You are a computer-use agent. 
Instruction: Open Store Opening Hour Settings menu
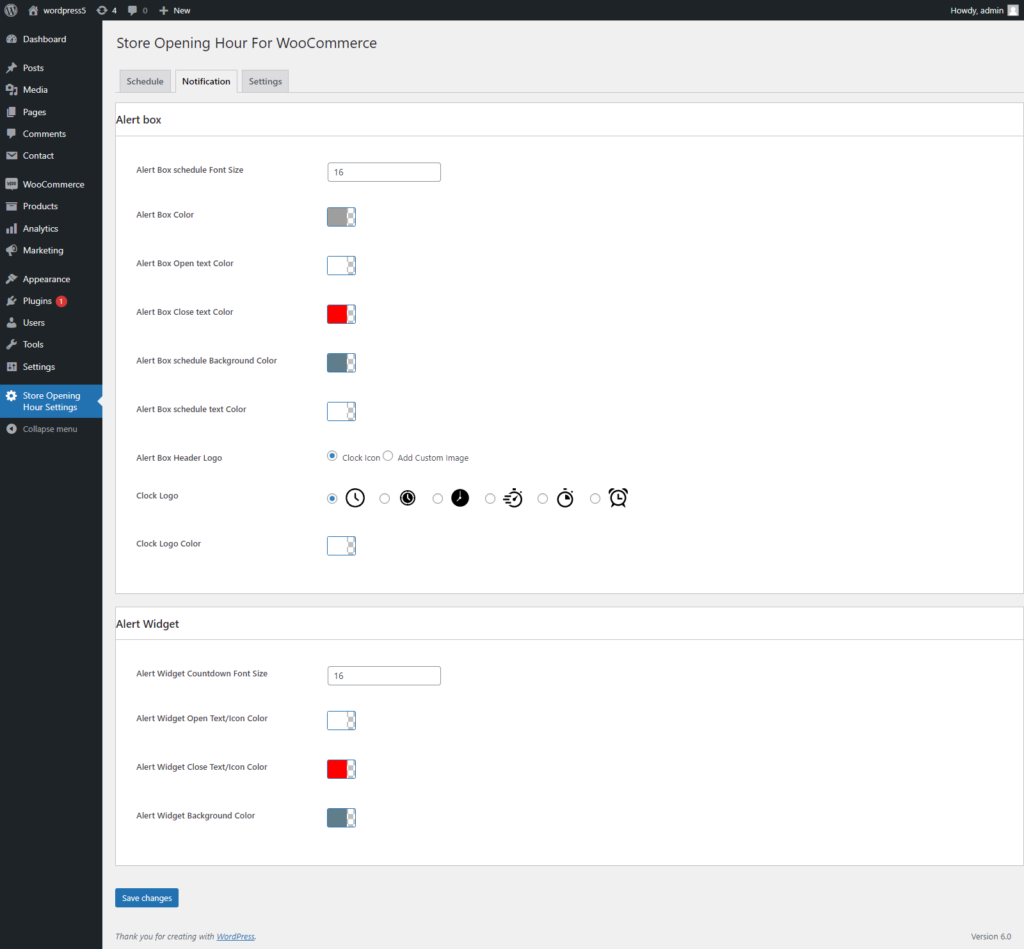click(51, 401)
